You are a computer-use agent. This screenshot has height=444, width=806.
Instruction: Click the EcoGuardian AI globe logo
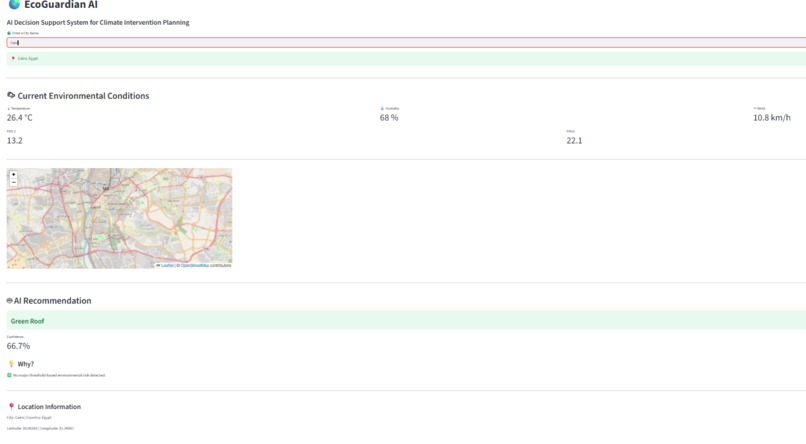pos(14,5)
